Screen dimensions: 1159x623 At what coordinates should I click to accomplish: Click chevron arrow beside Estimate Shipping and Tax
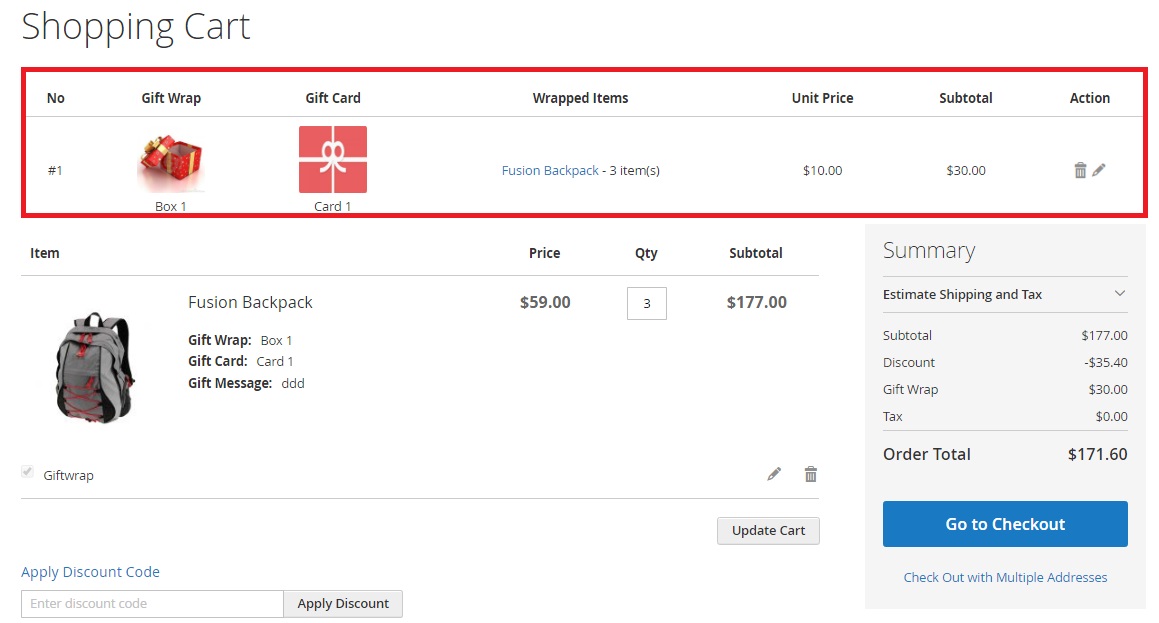click(x=1120, y=294)
